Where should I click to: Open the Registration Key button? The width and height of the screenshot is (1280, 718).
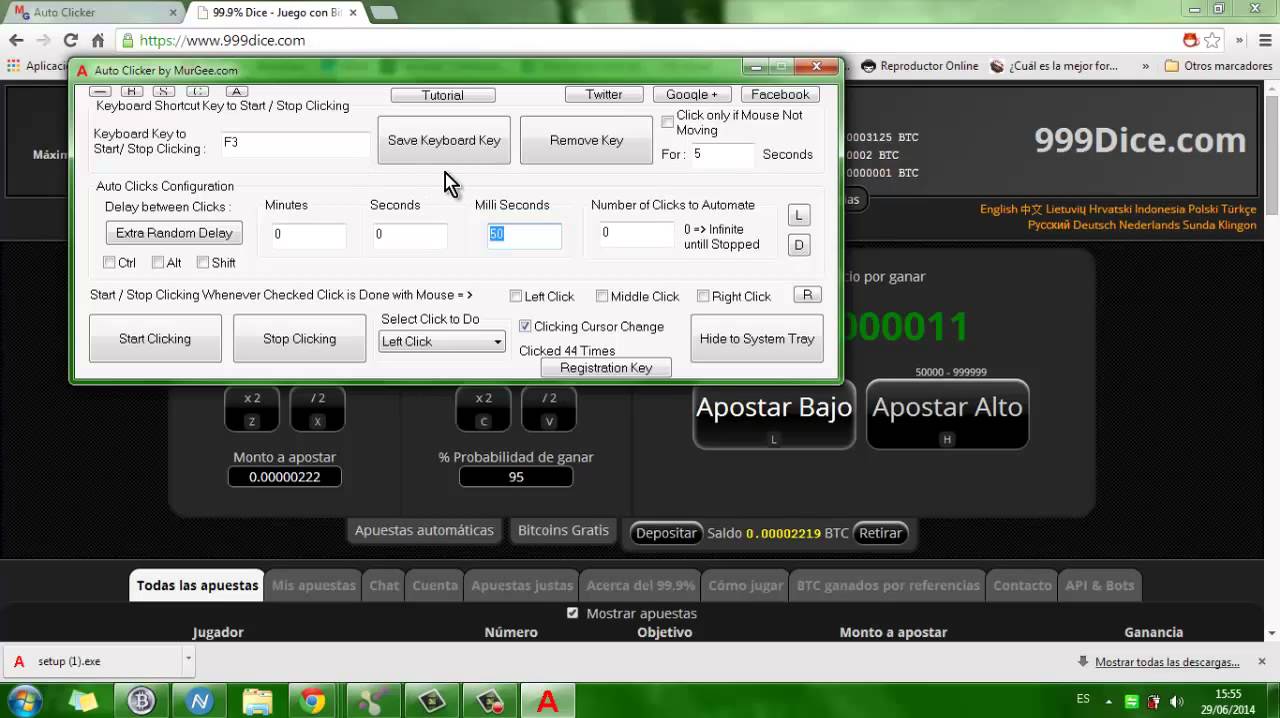606,368
